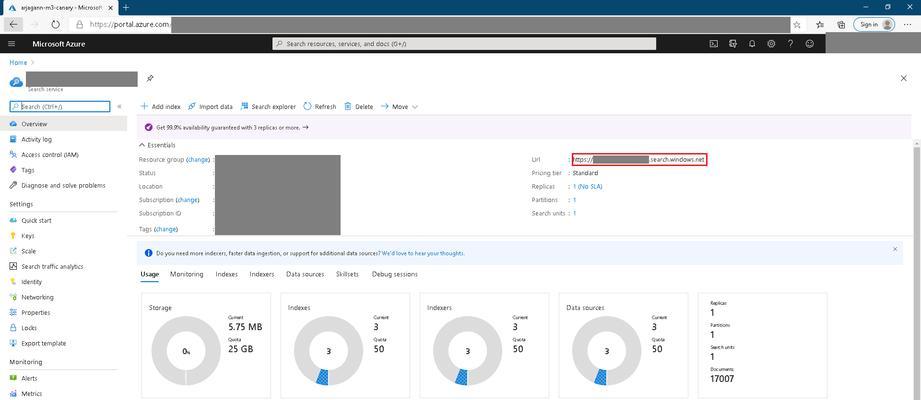Open the 1 (No SLA) replicas link
The width and height of the screenshot is (921, 400).
587,187
